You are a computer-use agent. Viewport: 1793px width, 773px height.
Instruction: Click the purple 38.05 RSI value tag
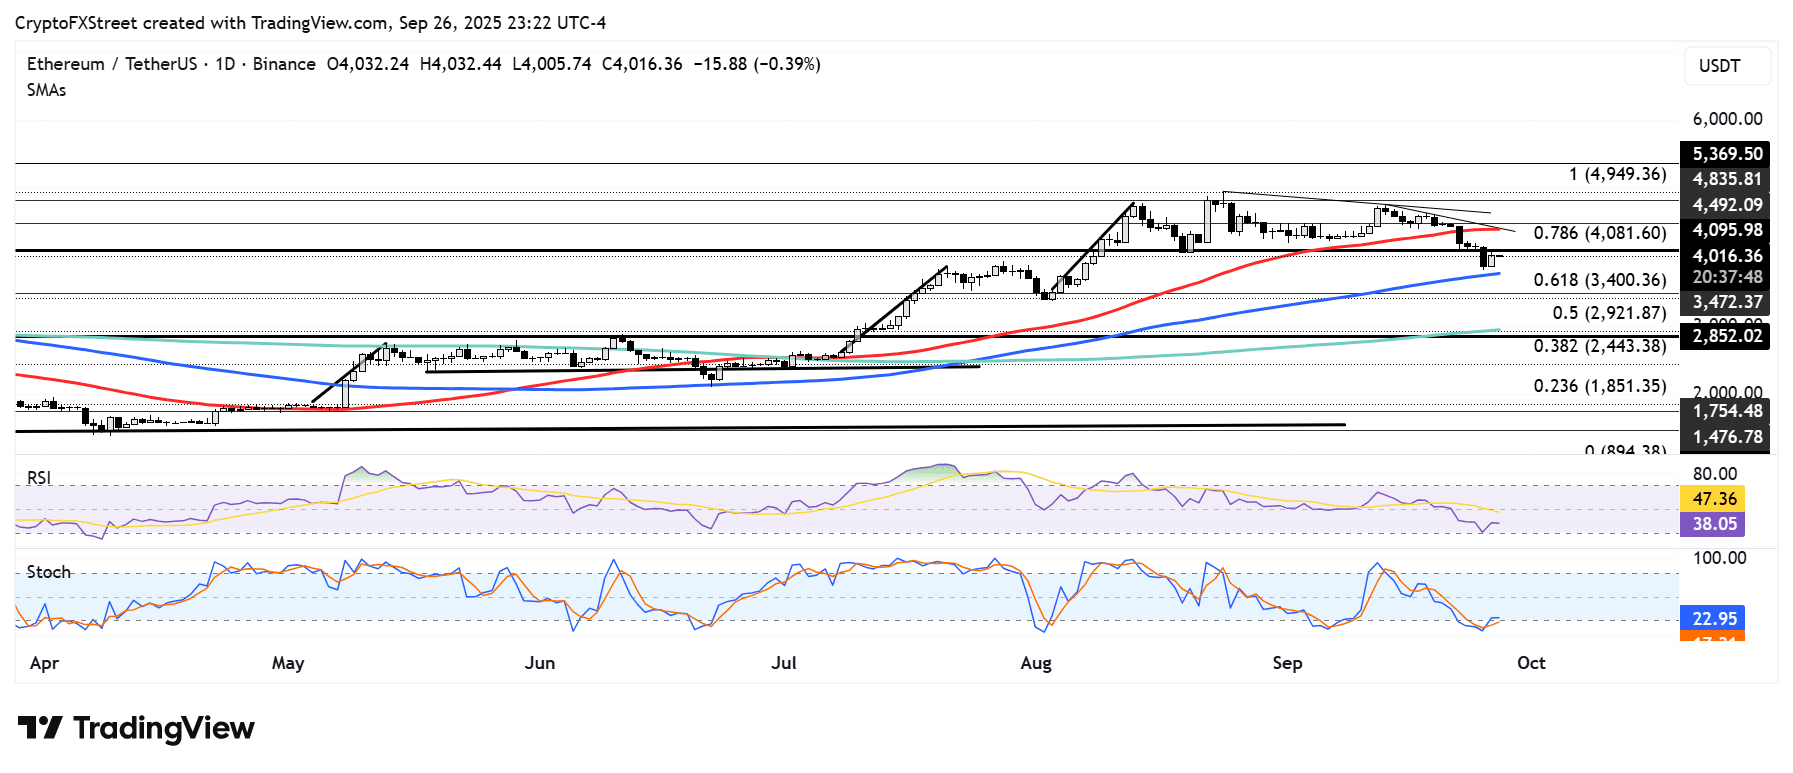click(1713, 524)
